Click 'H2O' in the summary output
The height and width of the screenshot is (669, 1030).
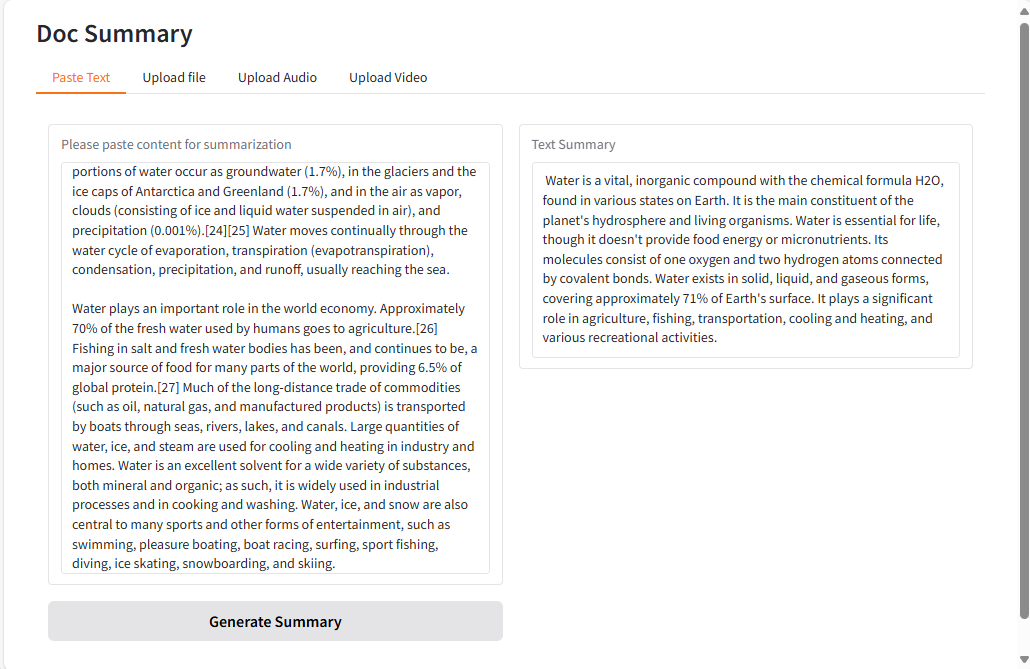(929, 181)
